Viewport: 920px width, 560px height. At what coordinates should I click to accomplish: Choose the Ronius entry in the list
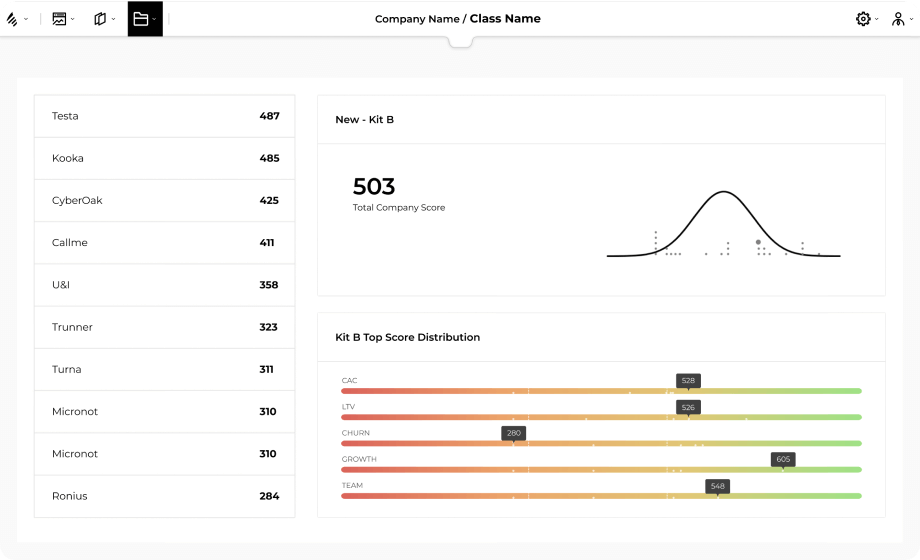tap(165, 496)
